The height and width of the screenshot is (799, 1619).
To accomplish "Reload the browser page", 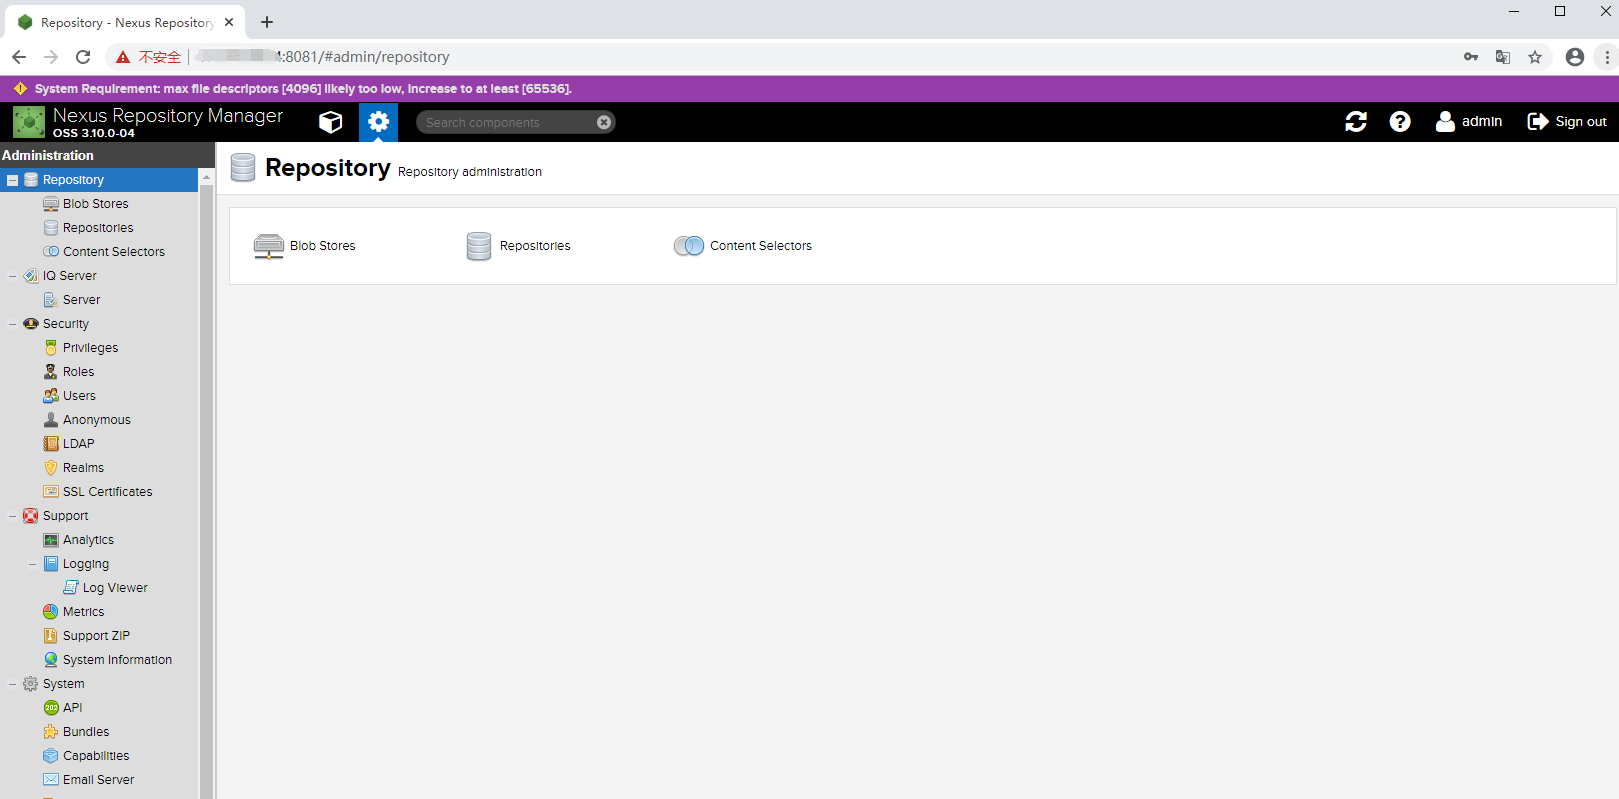I will (83, 57).
